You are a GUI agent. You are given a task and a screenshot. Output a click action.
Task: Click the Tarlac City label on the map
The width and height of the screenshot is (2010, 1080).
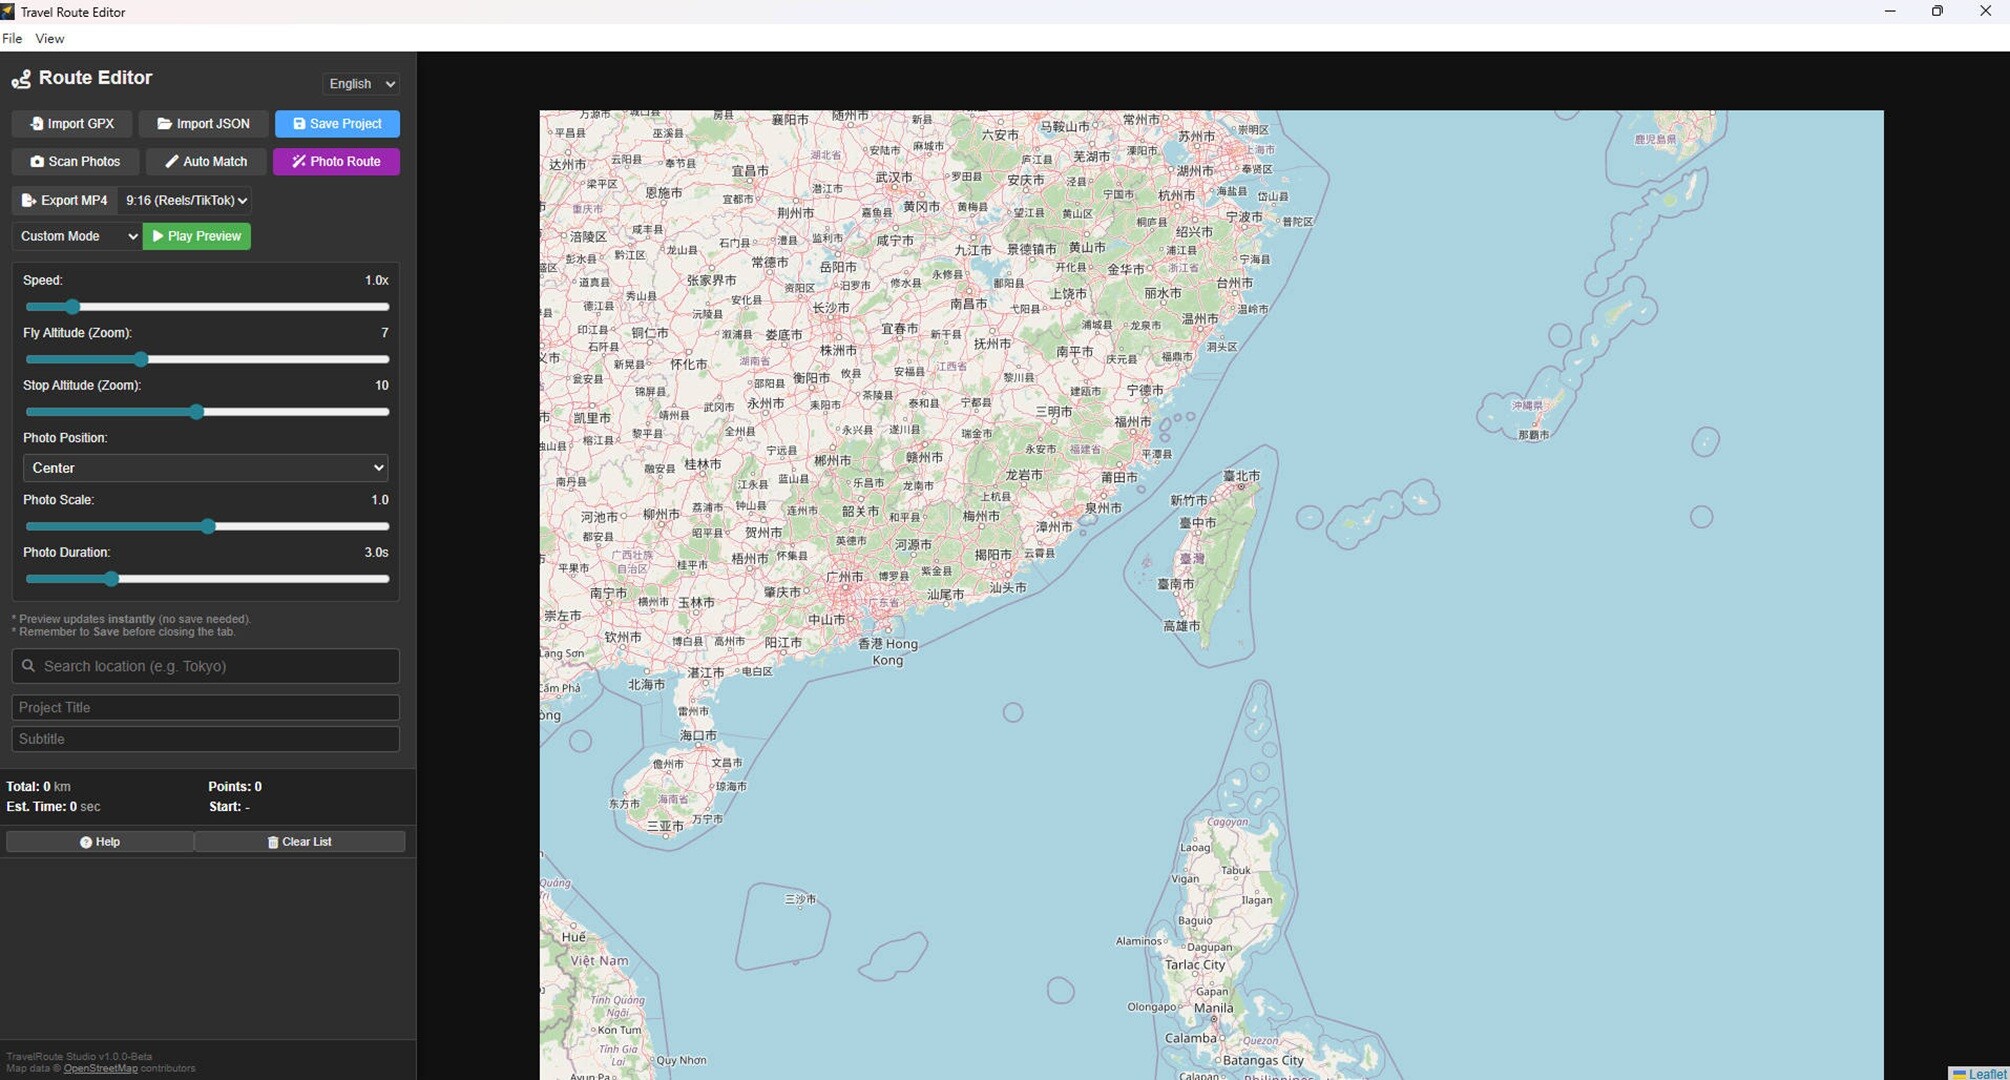point(1195,965)
